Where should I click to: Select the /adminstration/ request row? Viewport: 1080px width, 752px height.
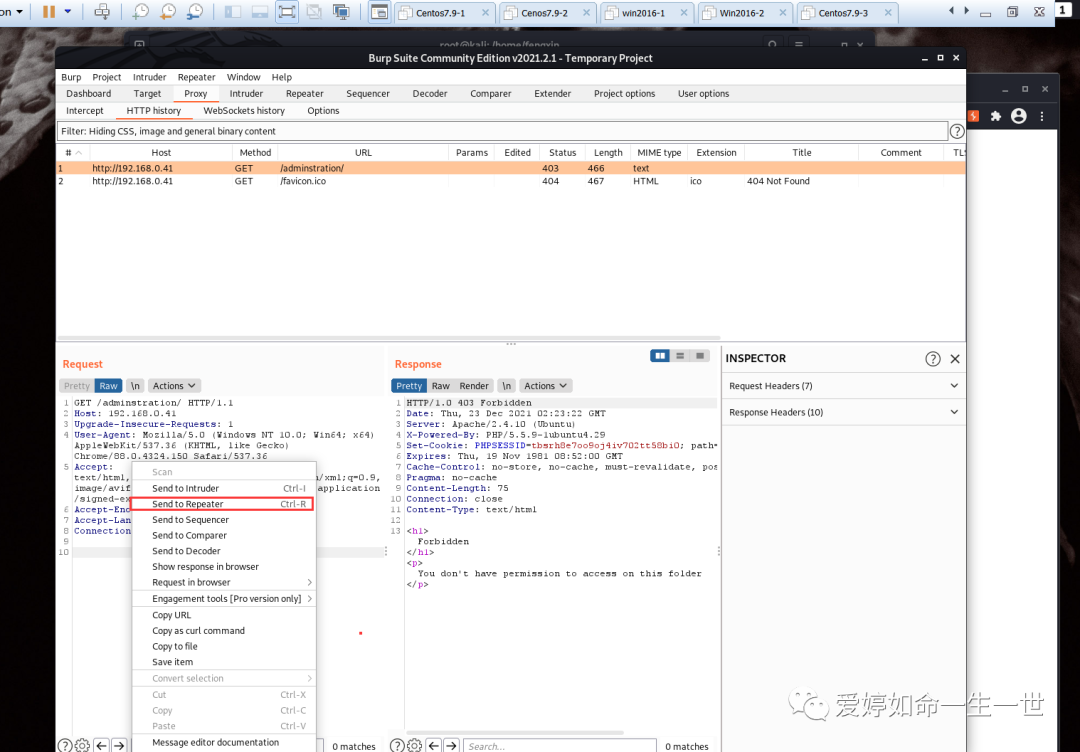pyautogui.click(x=510, y=168)
